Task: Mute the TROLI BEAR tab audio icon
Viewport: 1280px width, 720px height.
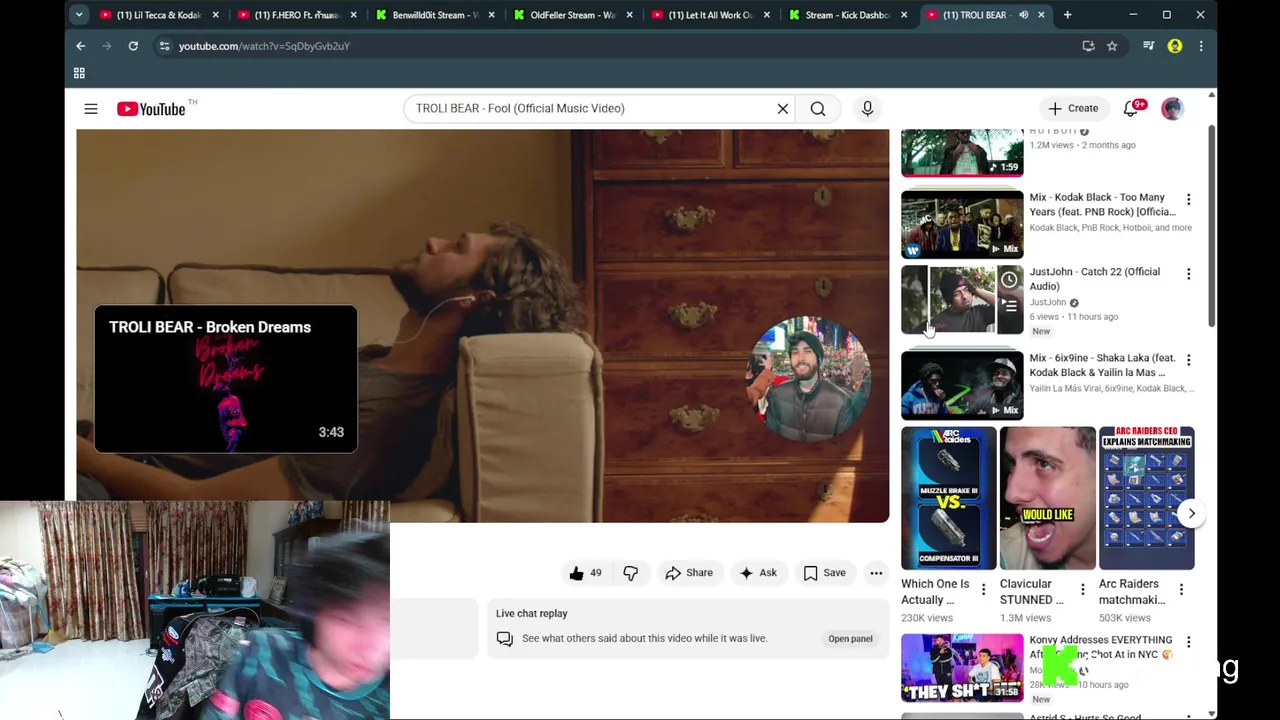Action: point(1023,15)
